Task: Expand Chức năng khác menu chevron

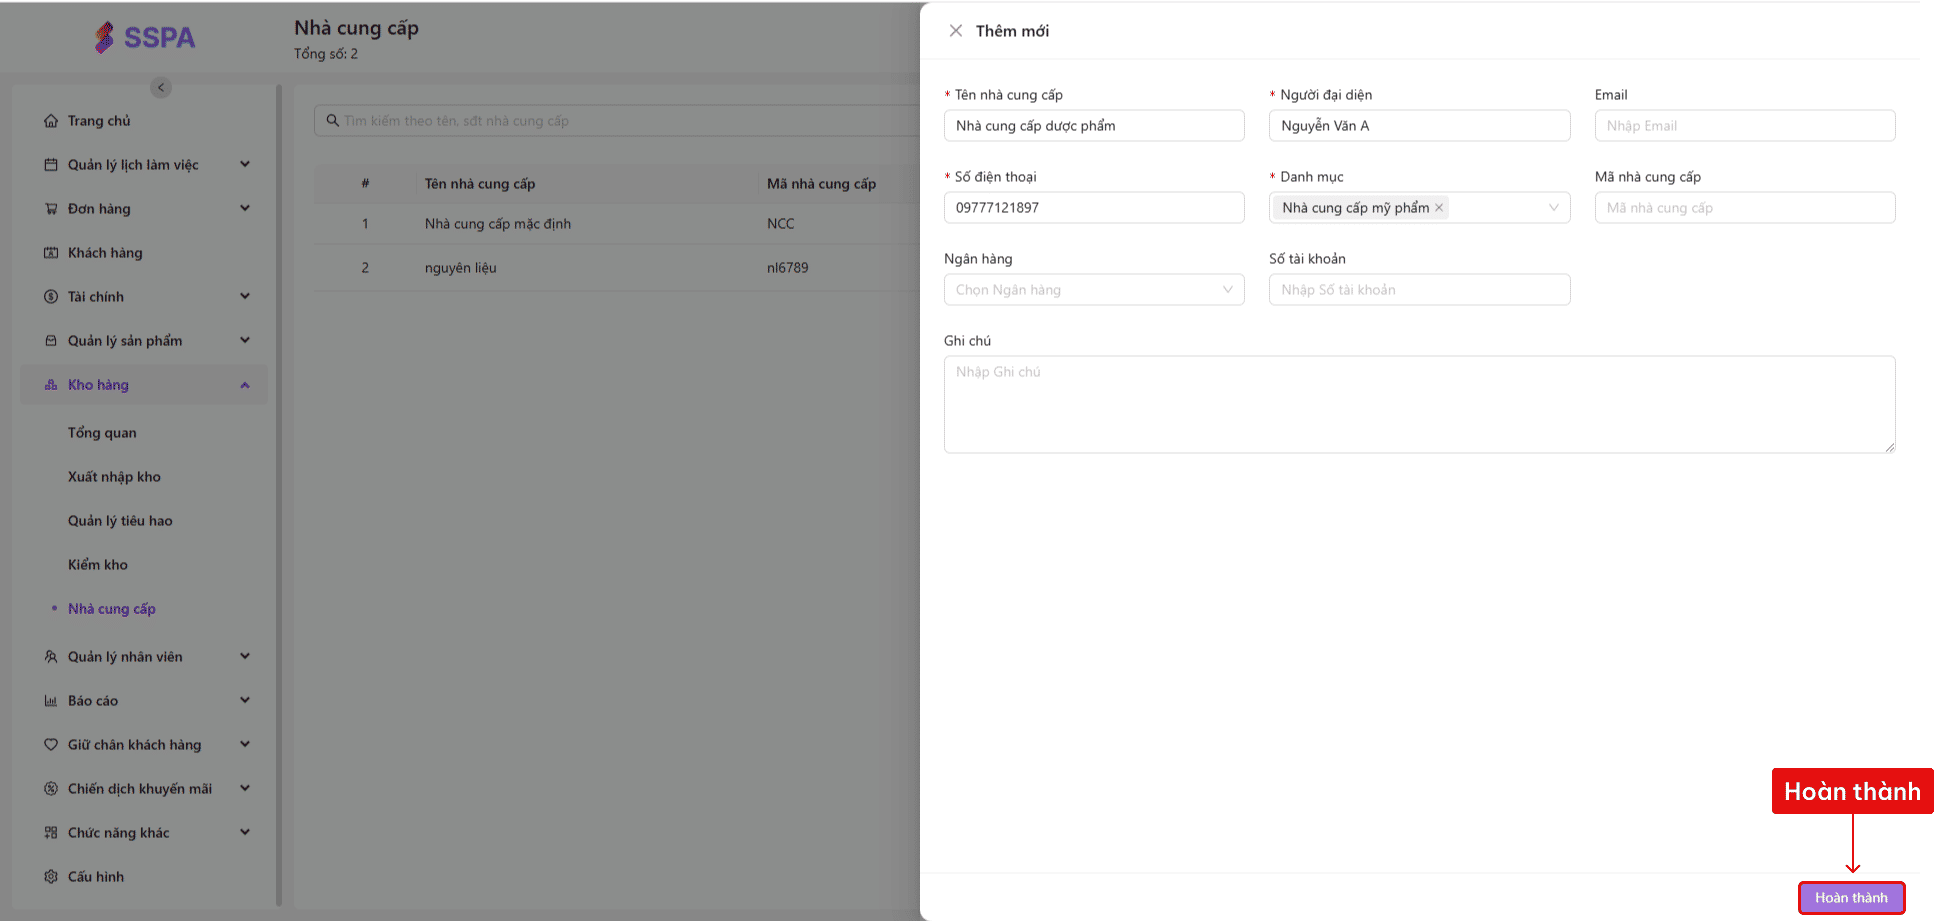Action: click(x=245, y=833)
